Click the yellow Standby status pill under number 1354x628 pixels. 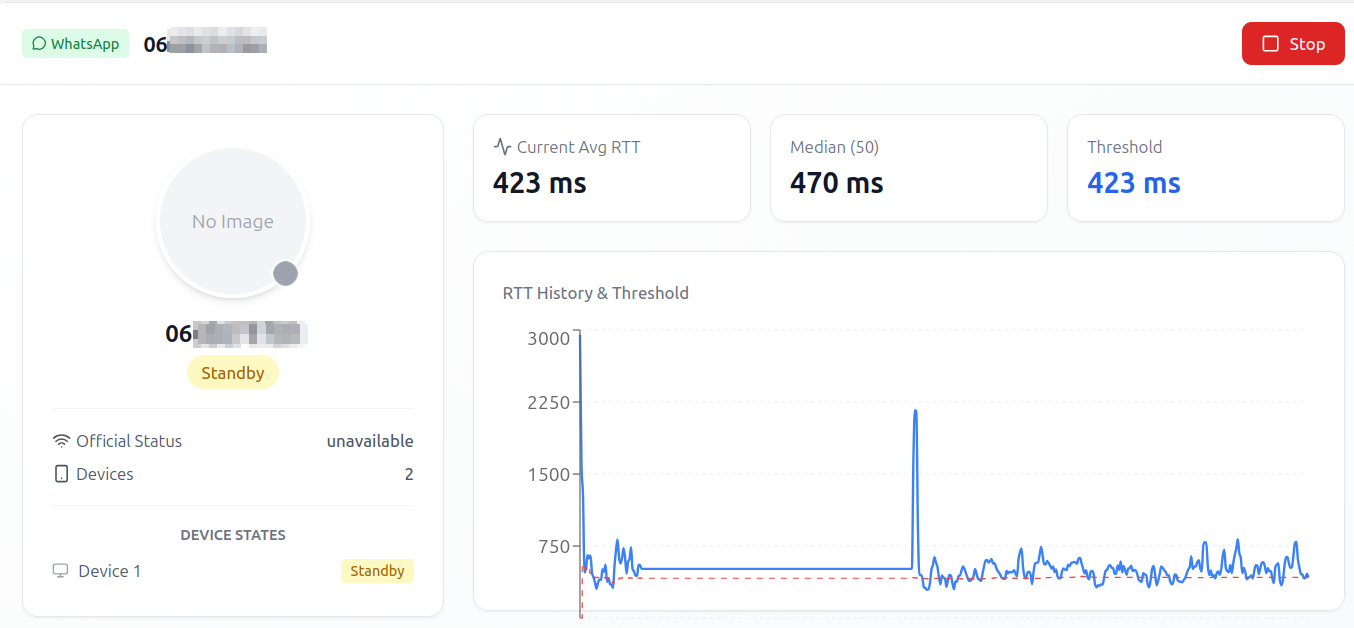click(232, 373)
